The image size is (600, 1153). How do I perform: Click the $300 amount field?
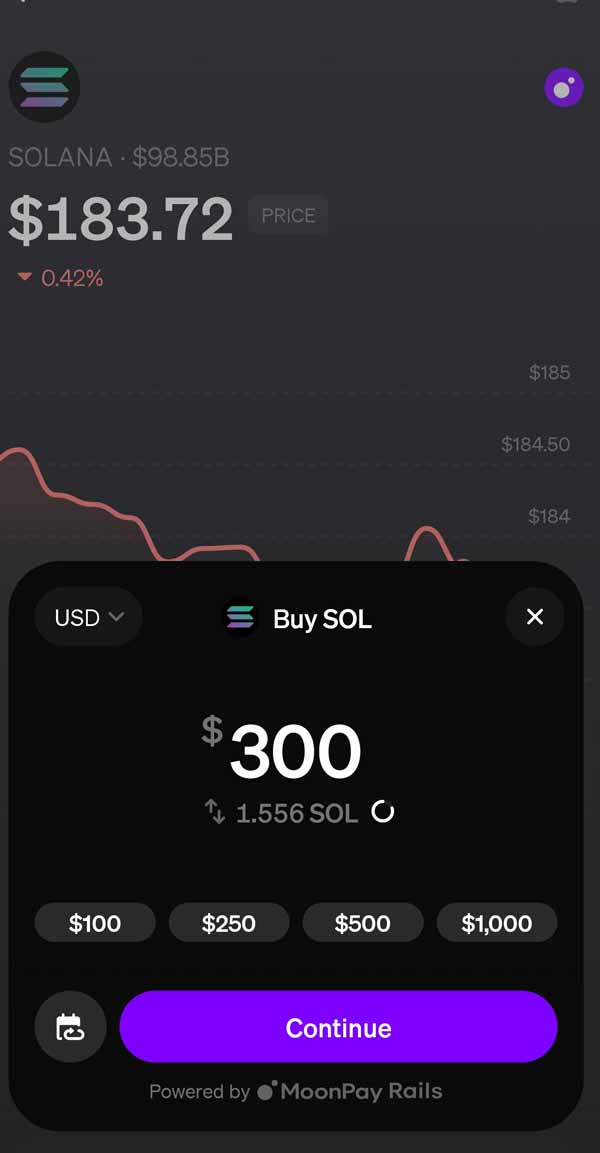(x=295, y=752)
